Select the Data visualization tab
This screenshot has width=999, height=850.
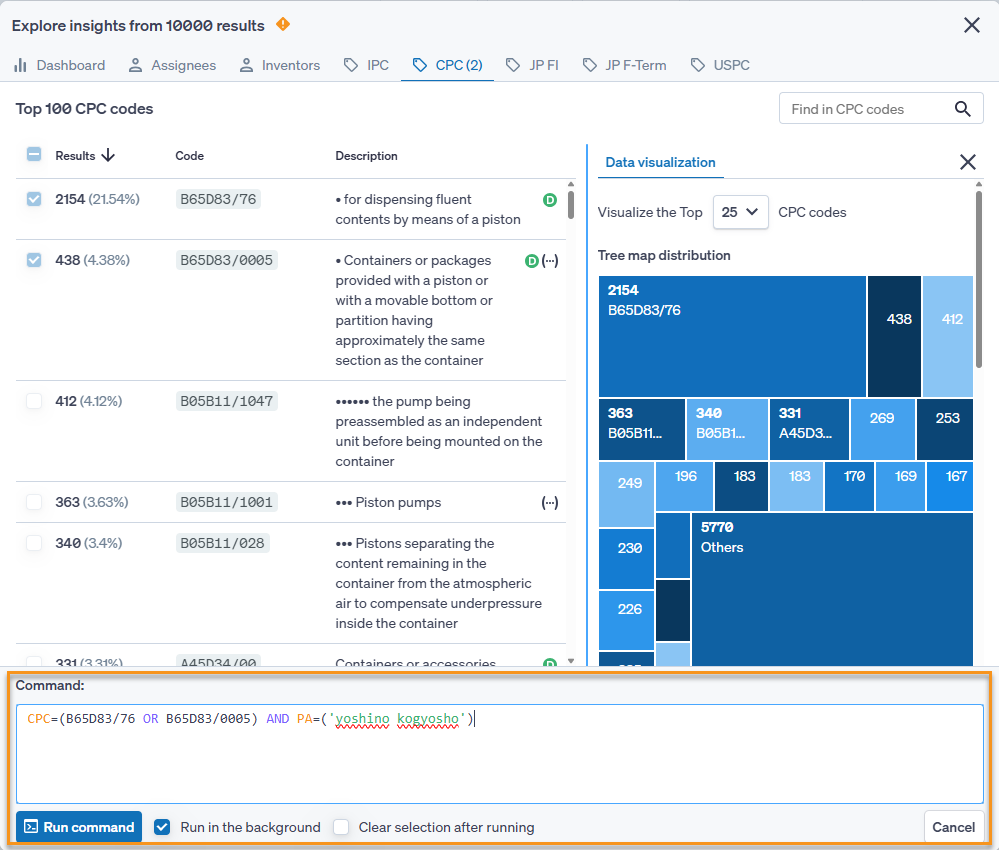coord(660,162)
